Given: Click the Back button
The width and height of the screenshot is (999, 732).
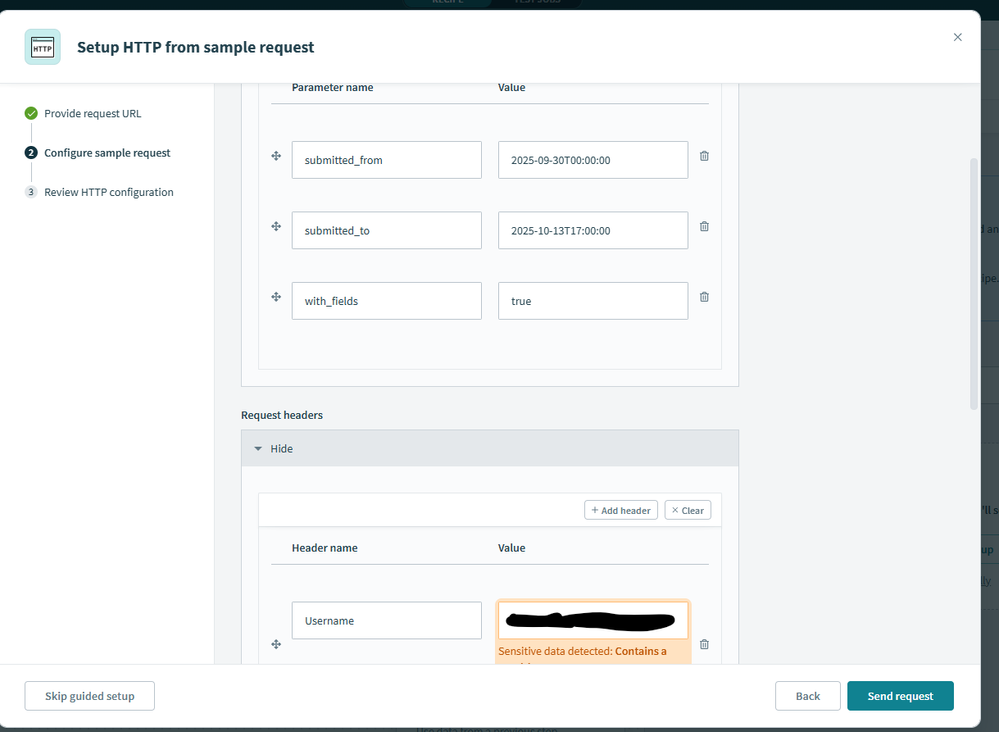Looking at the screenshot, I should click(x=807, y=696).
